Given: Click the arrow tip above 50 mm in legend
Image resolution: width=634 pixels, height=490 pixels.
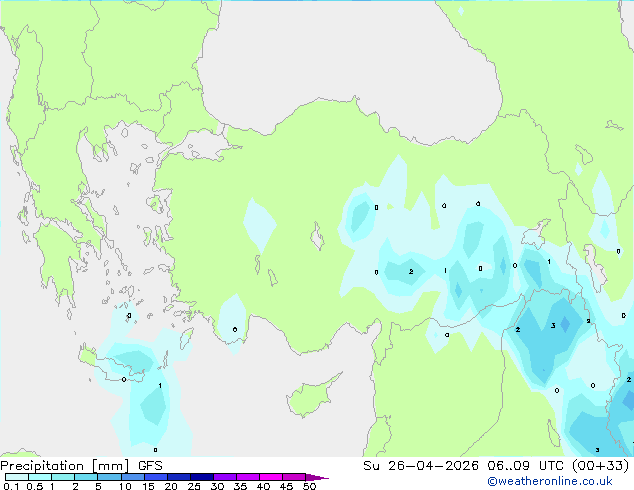Looking at the screenshot, I should coord(317,477).
